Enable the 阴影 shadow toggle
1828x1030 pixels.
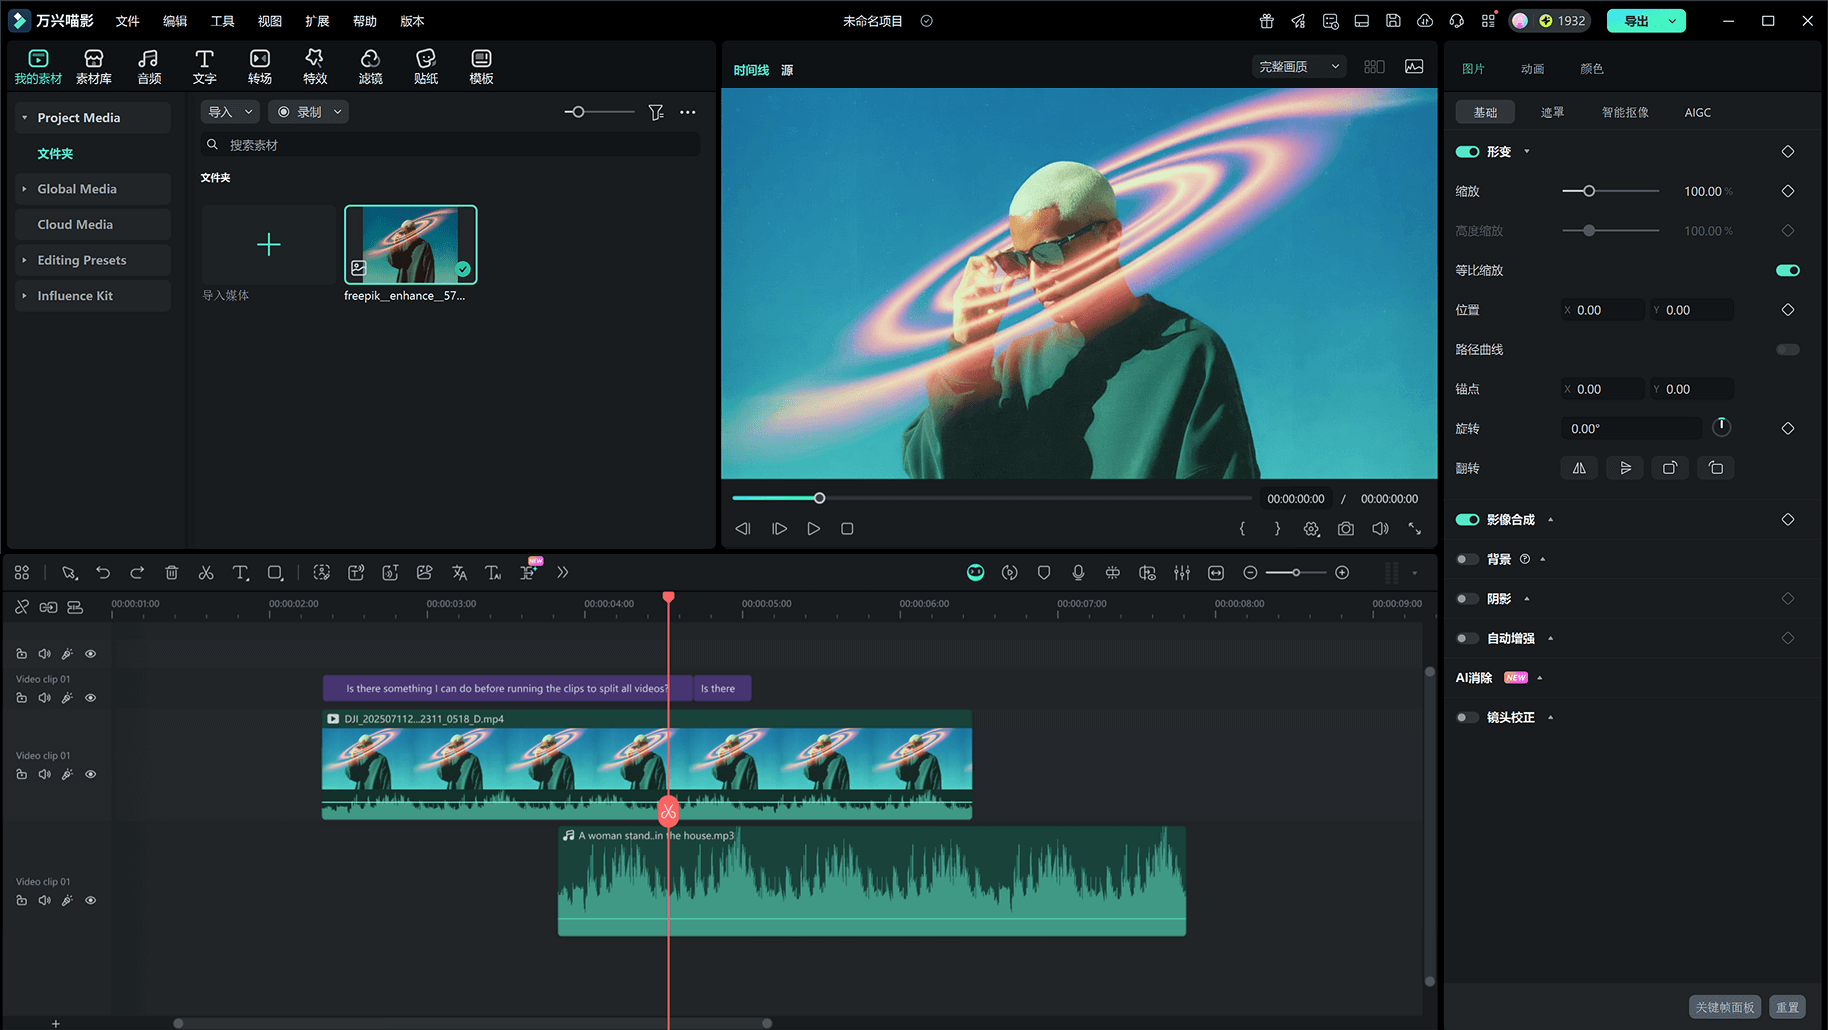1467,599
